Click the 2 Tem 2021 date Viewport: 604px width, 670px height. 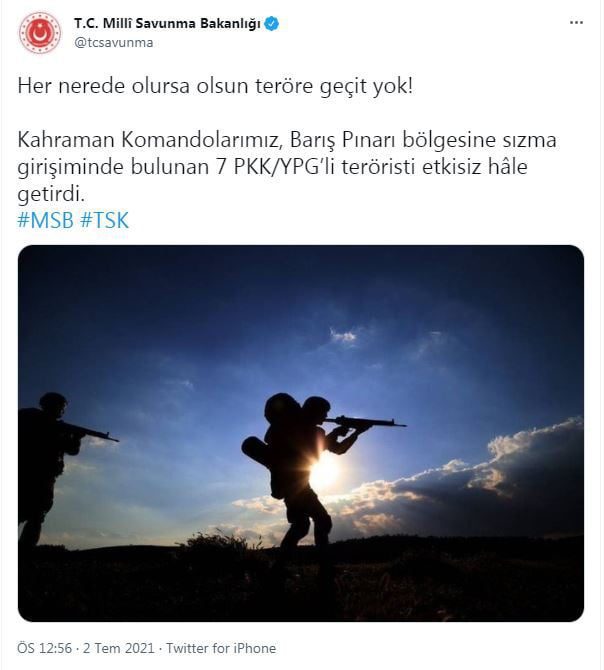(118, 648)
